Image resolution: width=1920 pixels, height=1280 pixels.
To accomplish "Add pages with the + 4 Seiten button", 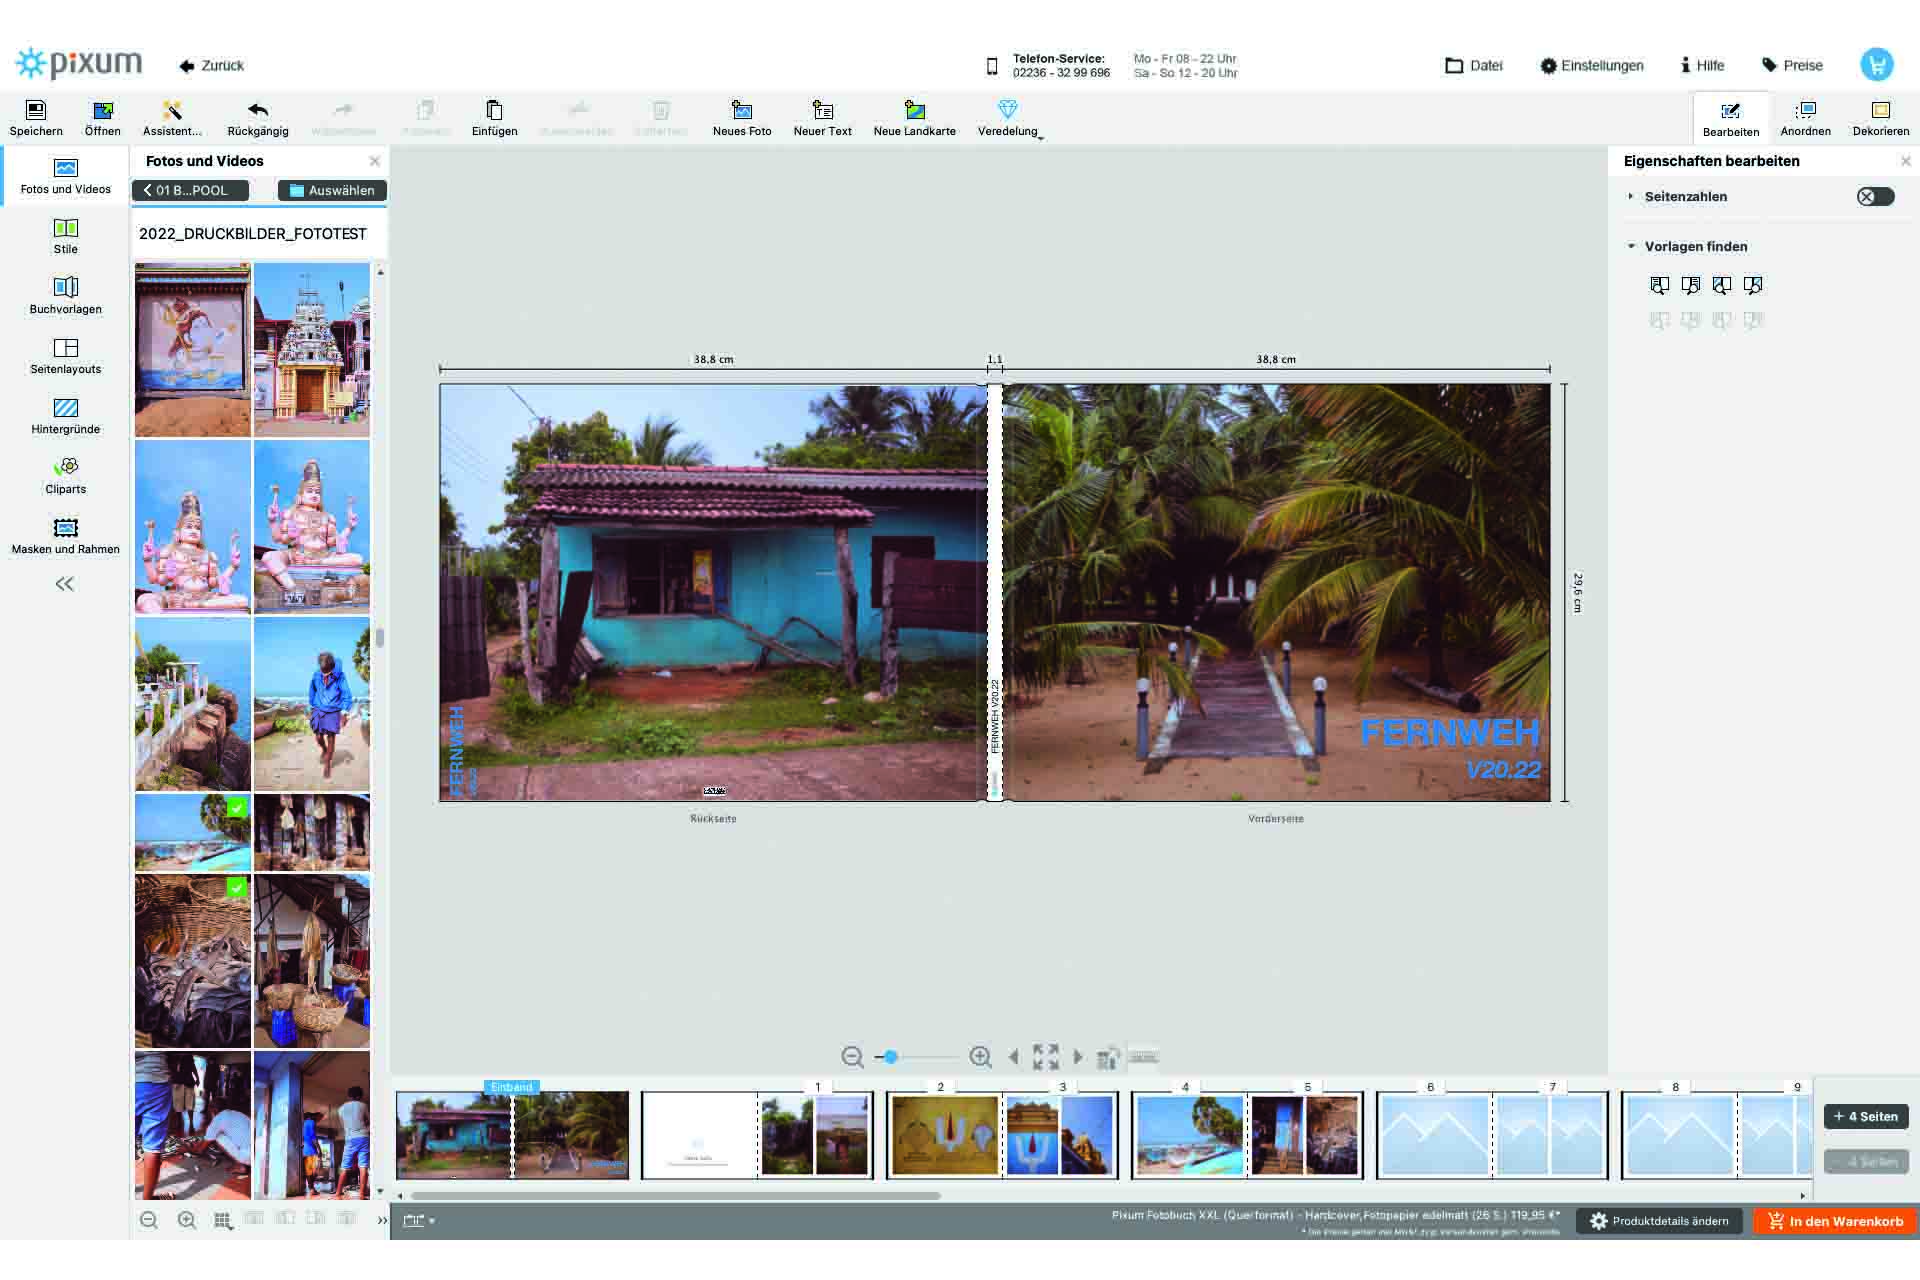I will pyautogui.click(x=1866, y=1116).
